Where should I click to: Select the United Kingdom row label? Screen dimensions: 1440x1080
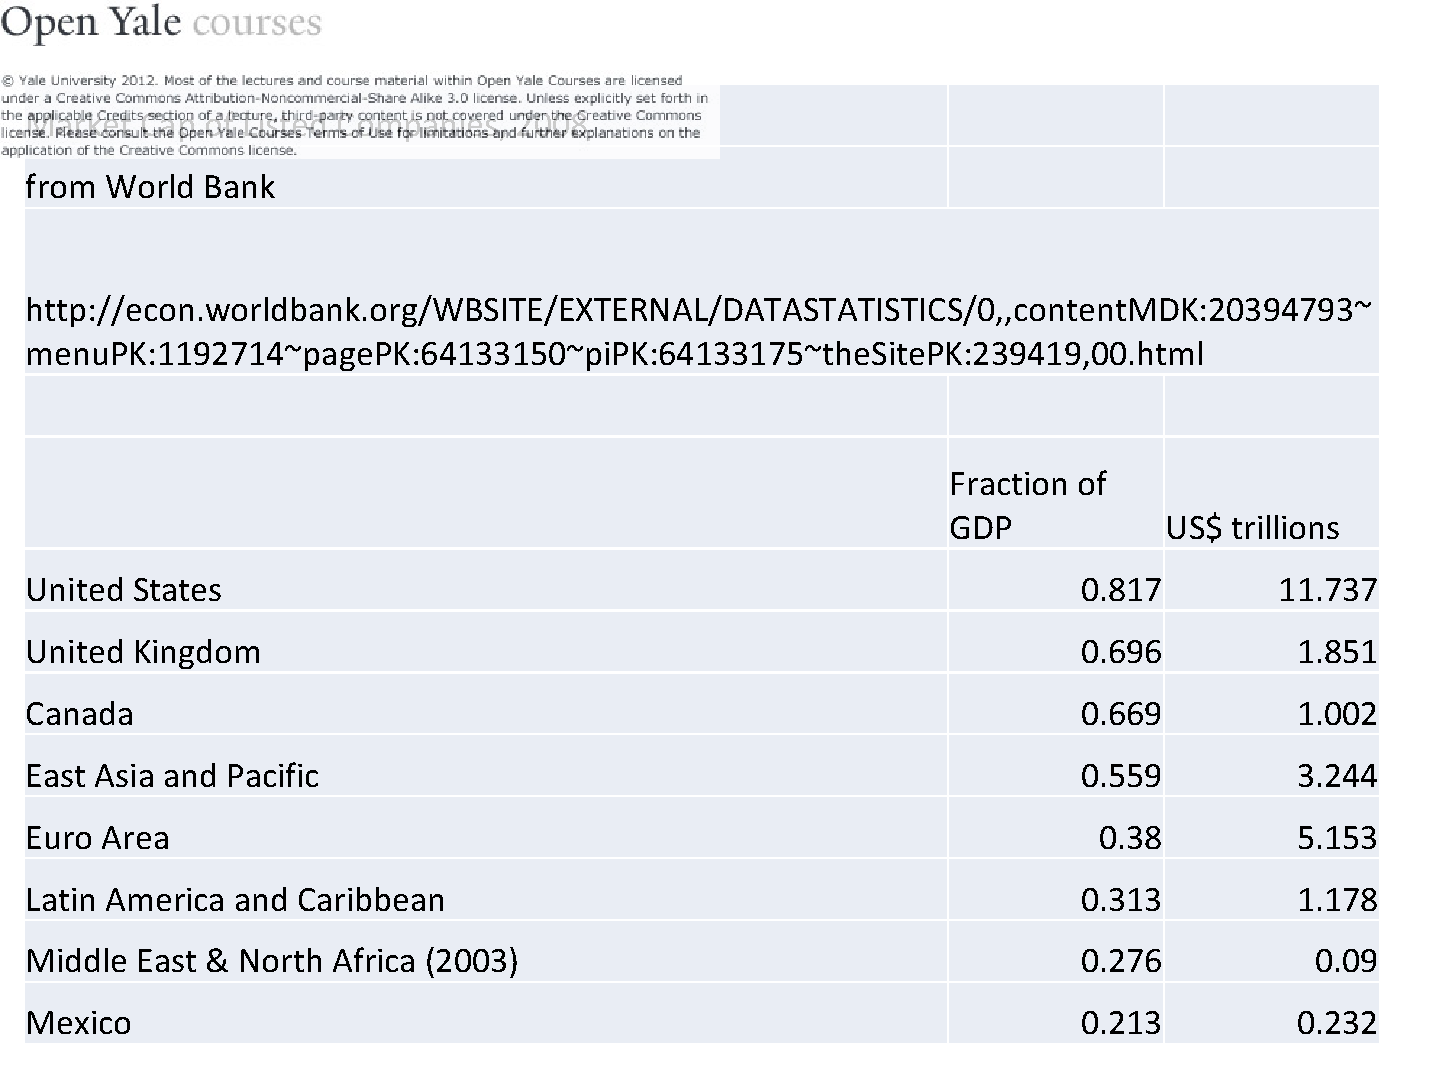pyautogui.click(x=143, y=651)
